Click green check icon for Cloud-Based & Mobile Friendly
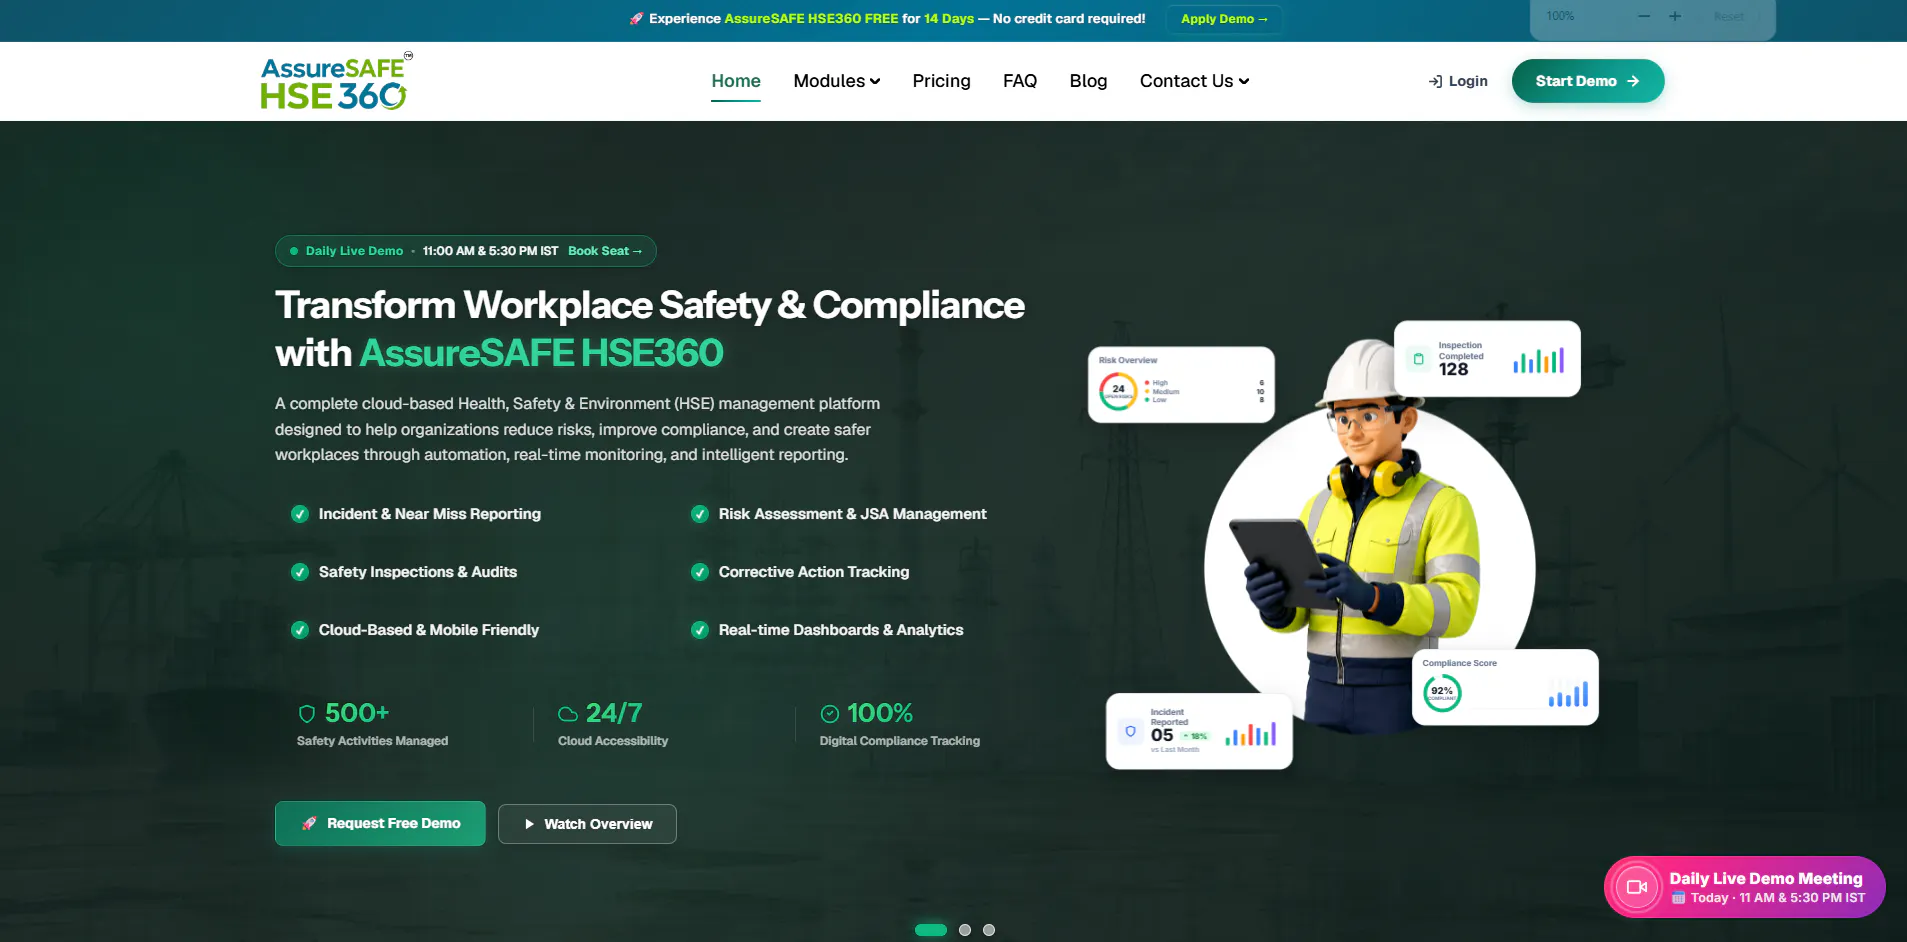 pyautogui.click(x=299, y=630)
